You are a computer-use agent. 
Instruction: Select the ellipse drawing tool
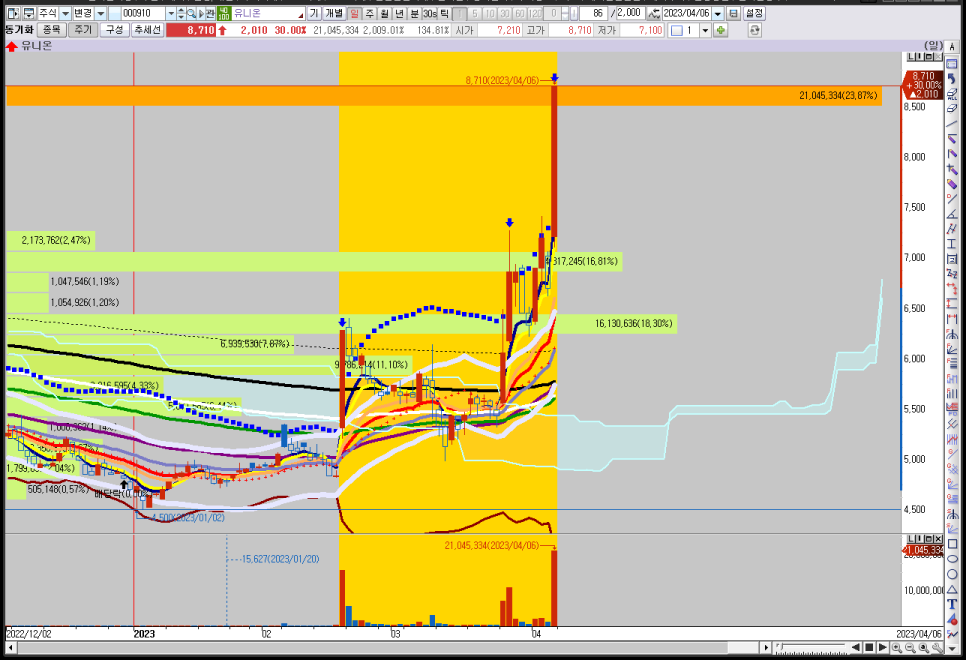[952, 559]
